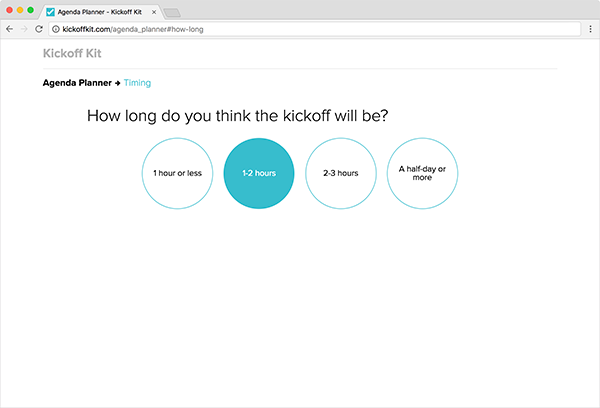This screenshot has height=408, width=600.
Task: Click the Timing breadcrumb link
Action: tap(137, 83)
